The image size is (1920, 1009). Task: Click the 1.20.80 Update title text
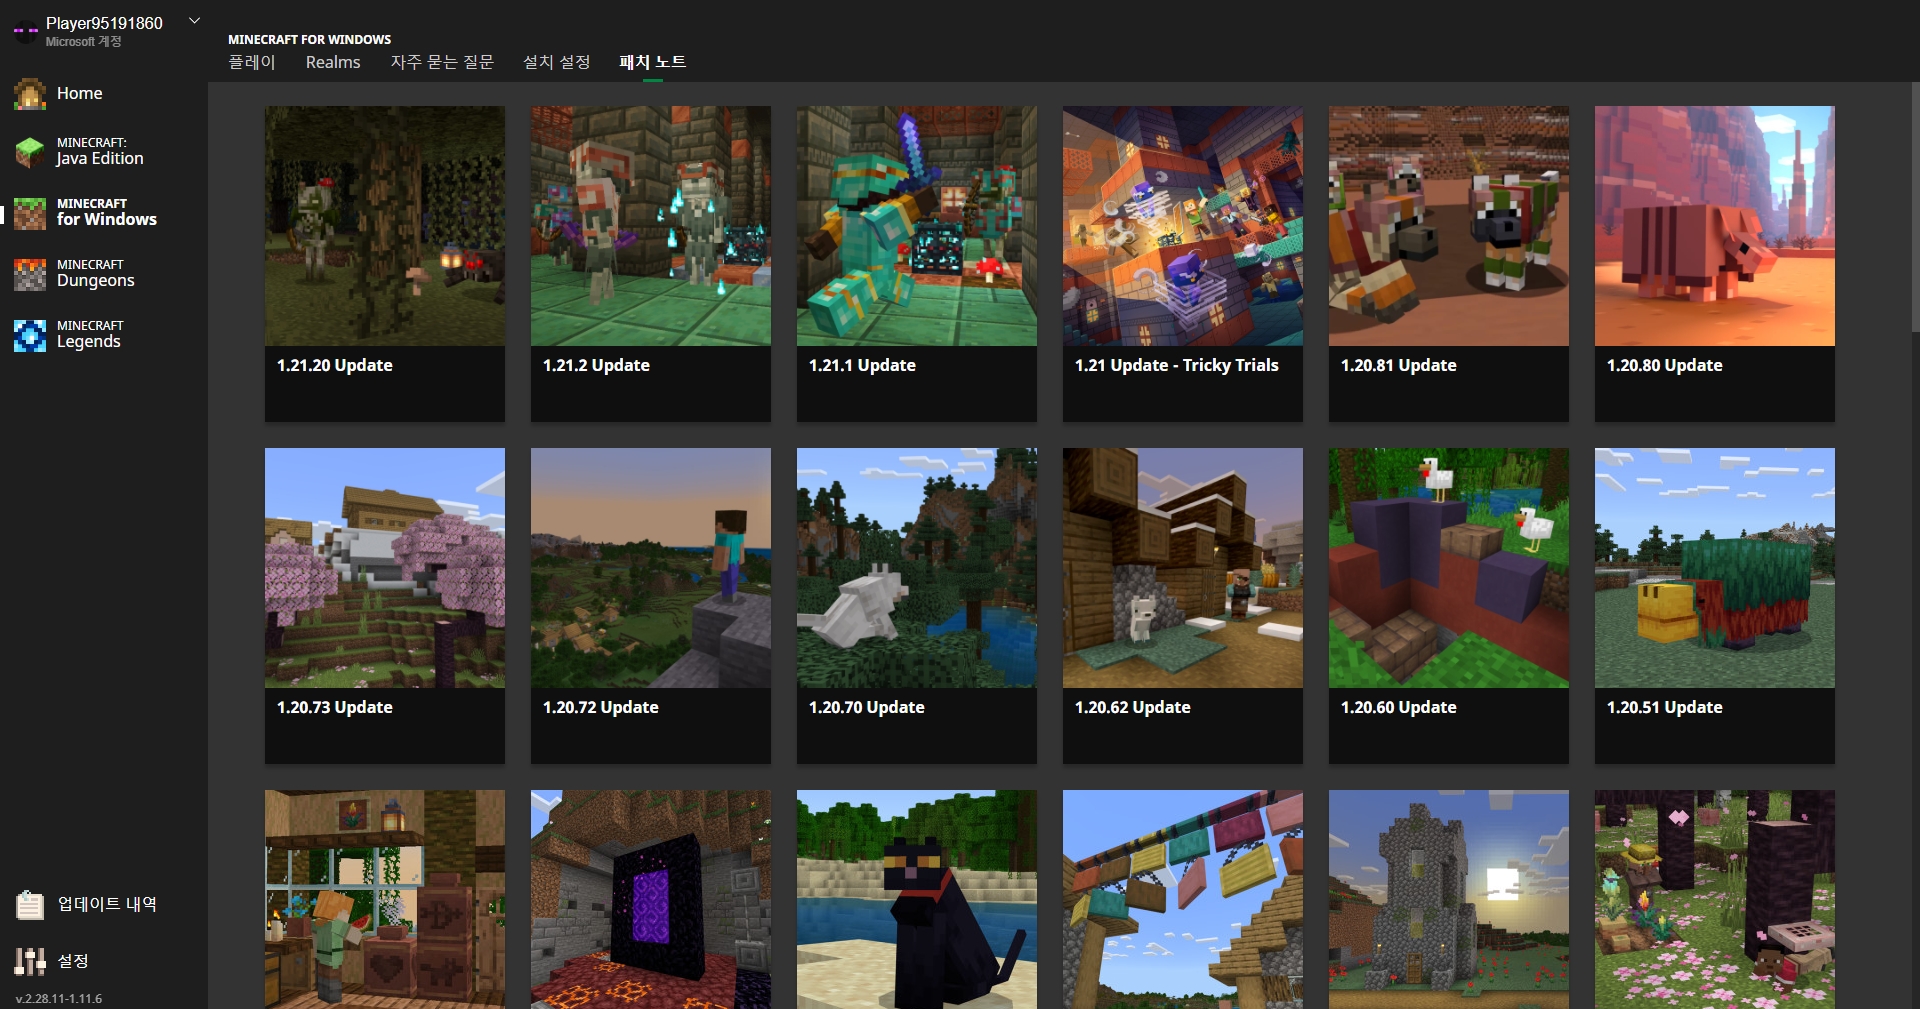[1665, 365]
